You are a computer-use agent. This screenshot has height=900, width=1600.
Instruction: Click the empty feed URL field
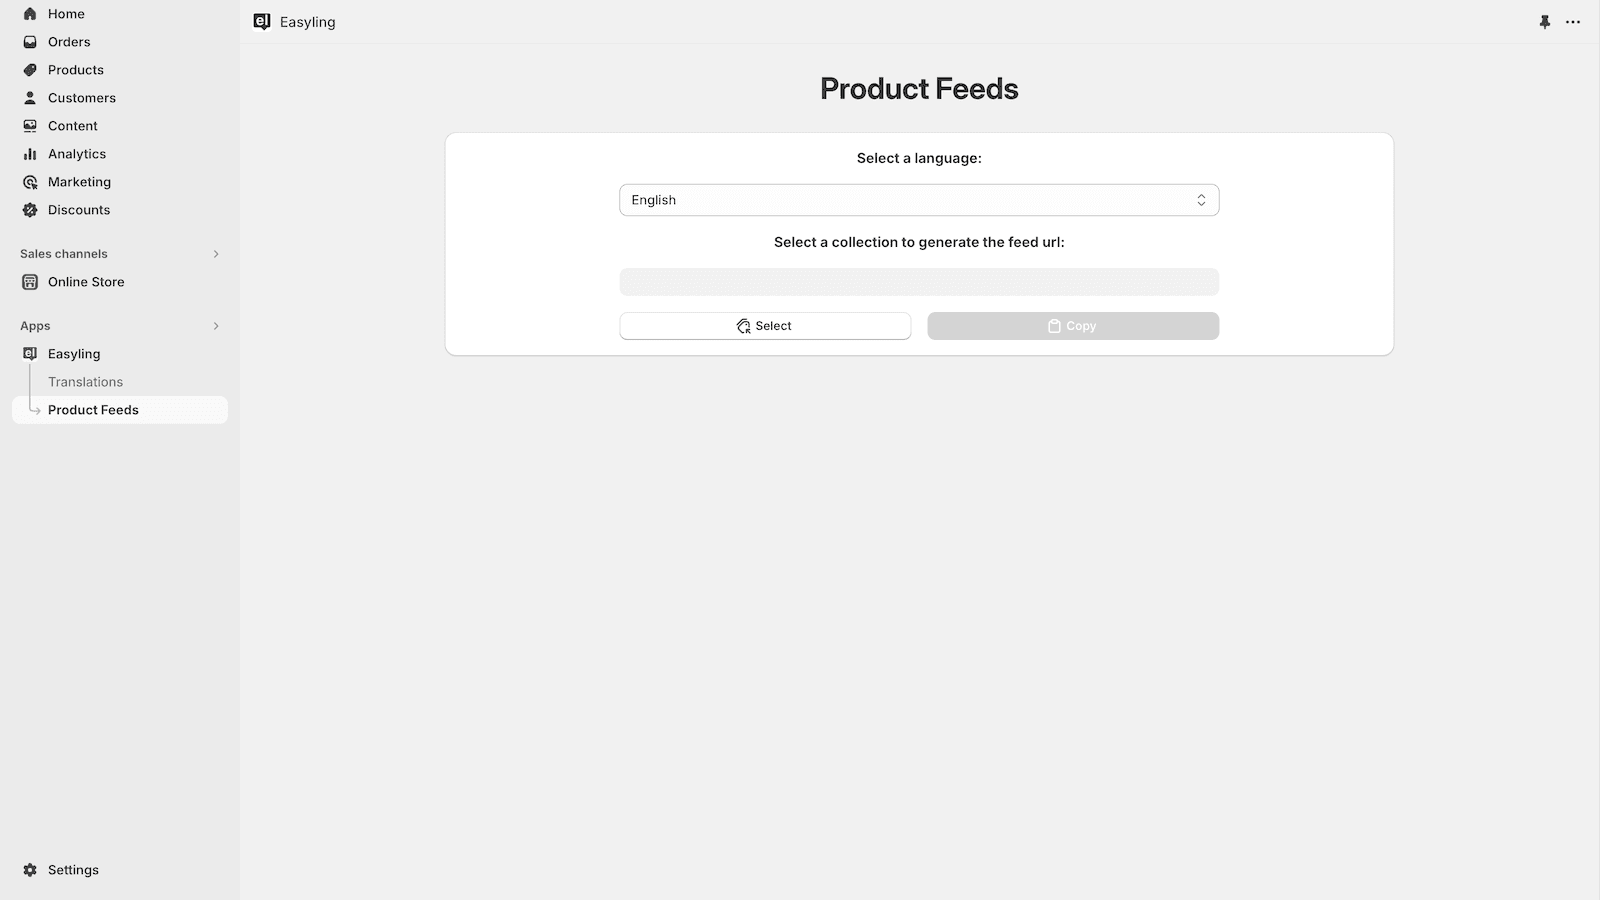[919, 282]
